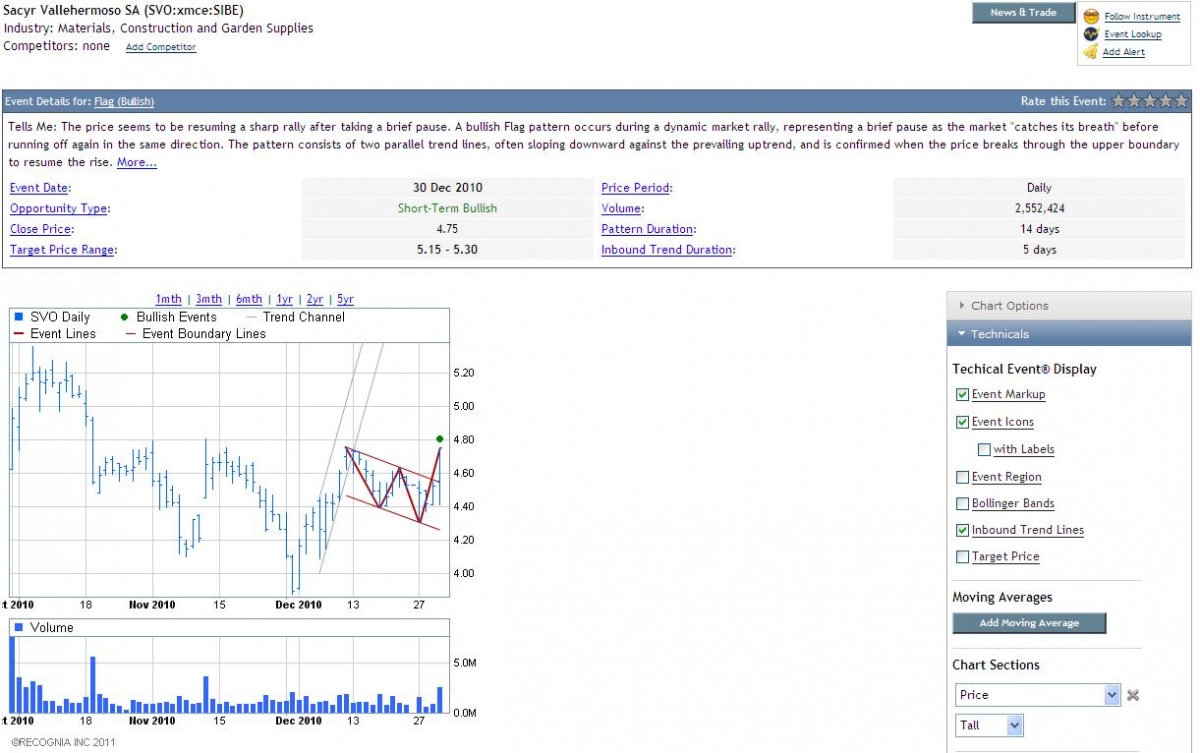Image resolution: width=1200 pixels, height=753 pixels.
Task: Select the 5yr chart range
Action: pos(345,299)
